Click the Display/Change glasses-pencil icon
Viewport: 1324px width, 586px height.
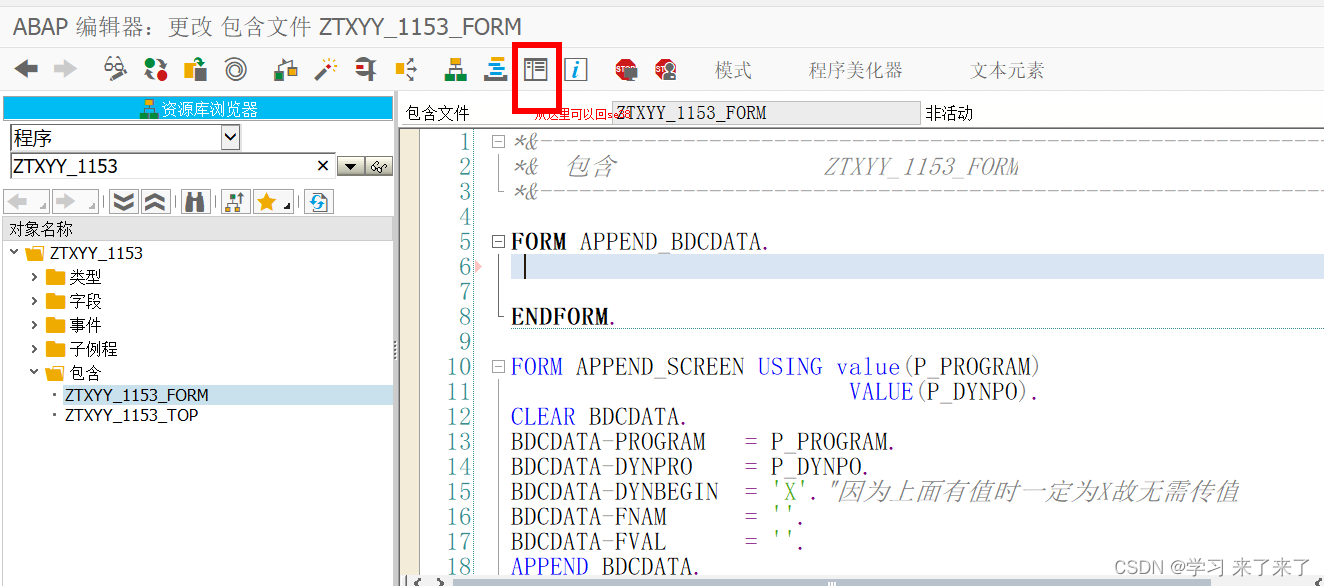coord(116,69)
